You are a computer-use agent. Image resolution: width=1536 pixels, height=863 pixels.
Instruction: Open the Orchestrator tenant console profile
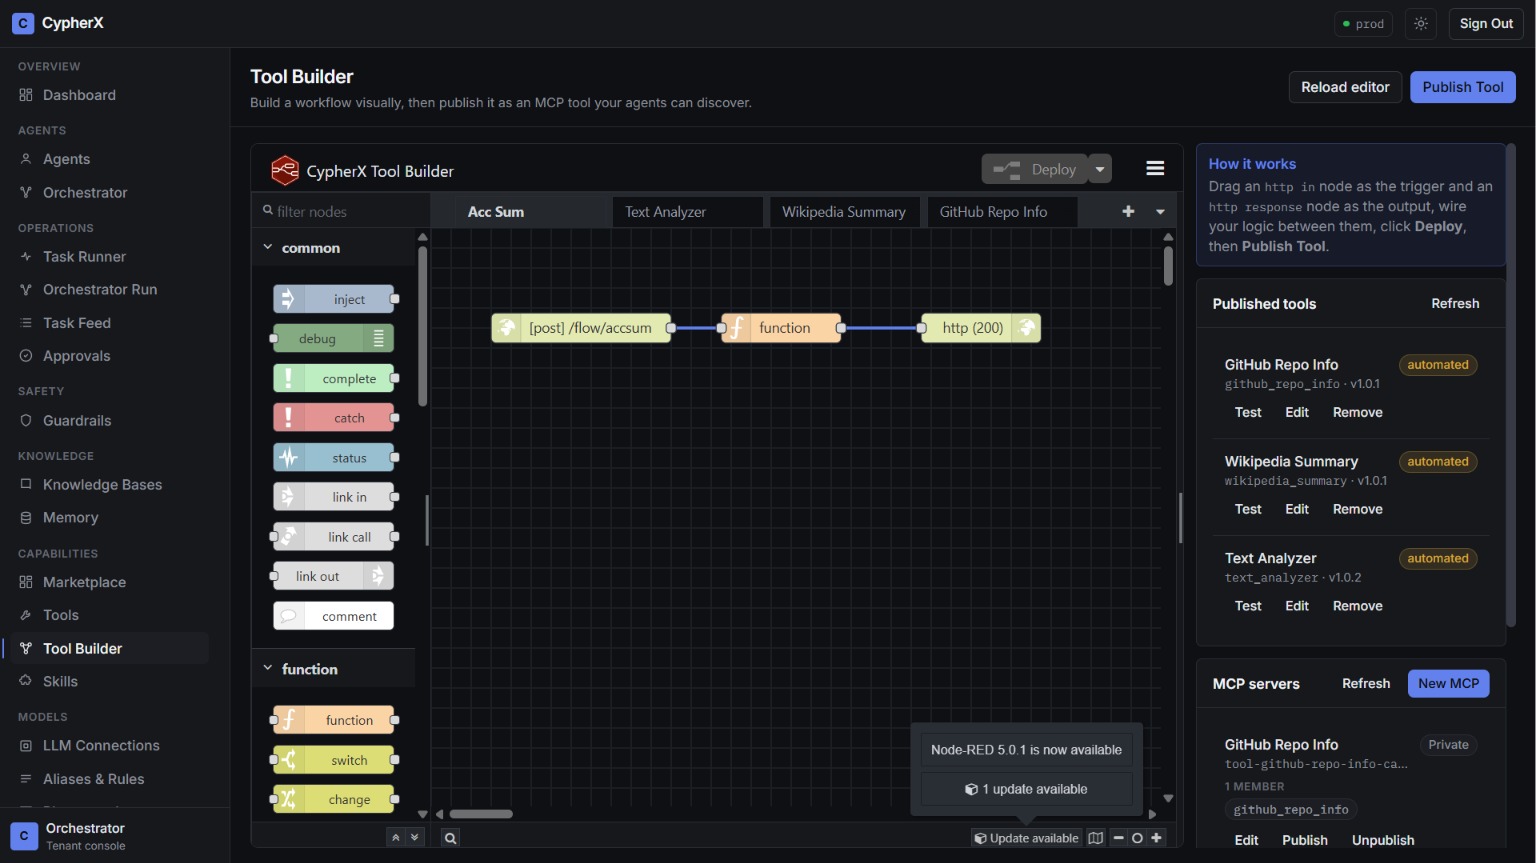point(115,836)
